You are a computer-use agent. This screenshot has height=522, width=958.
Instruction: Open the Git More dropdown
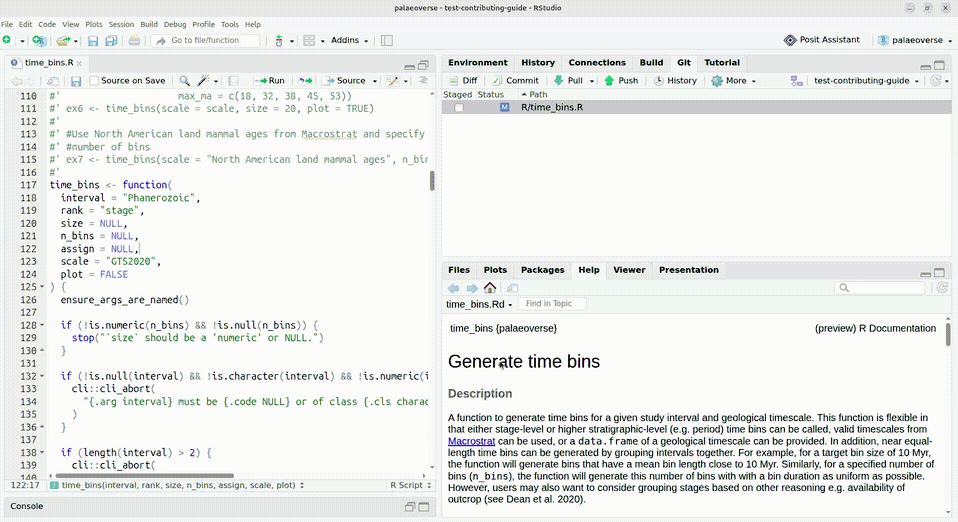(734, 81)
